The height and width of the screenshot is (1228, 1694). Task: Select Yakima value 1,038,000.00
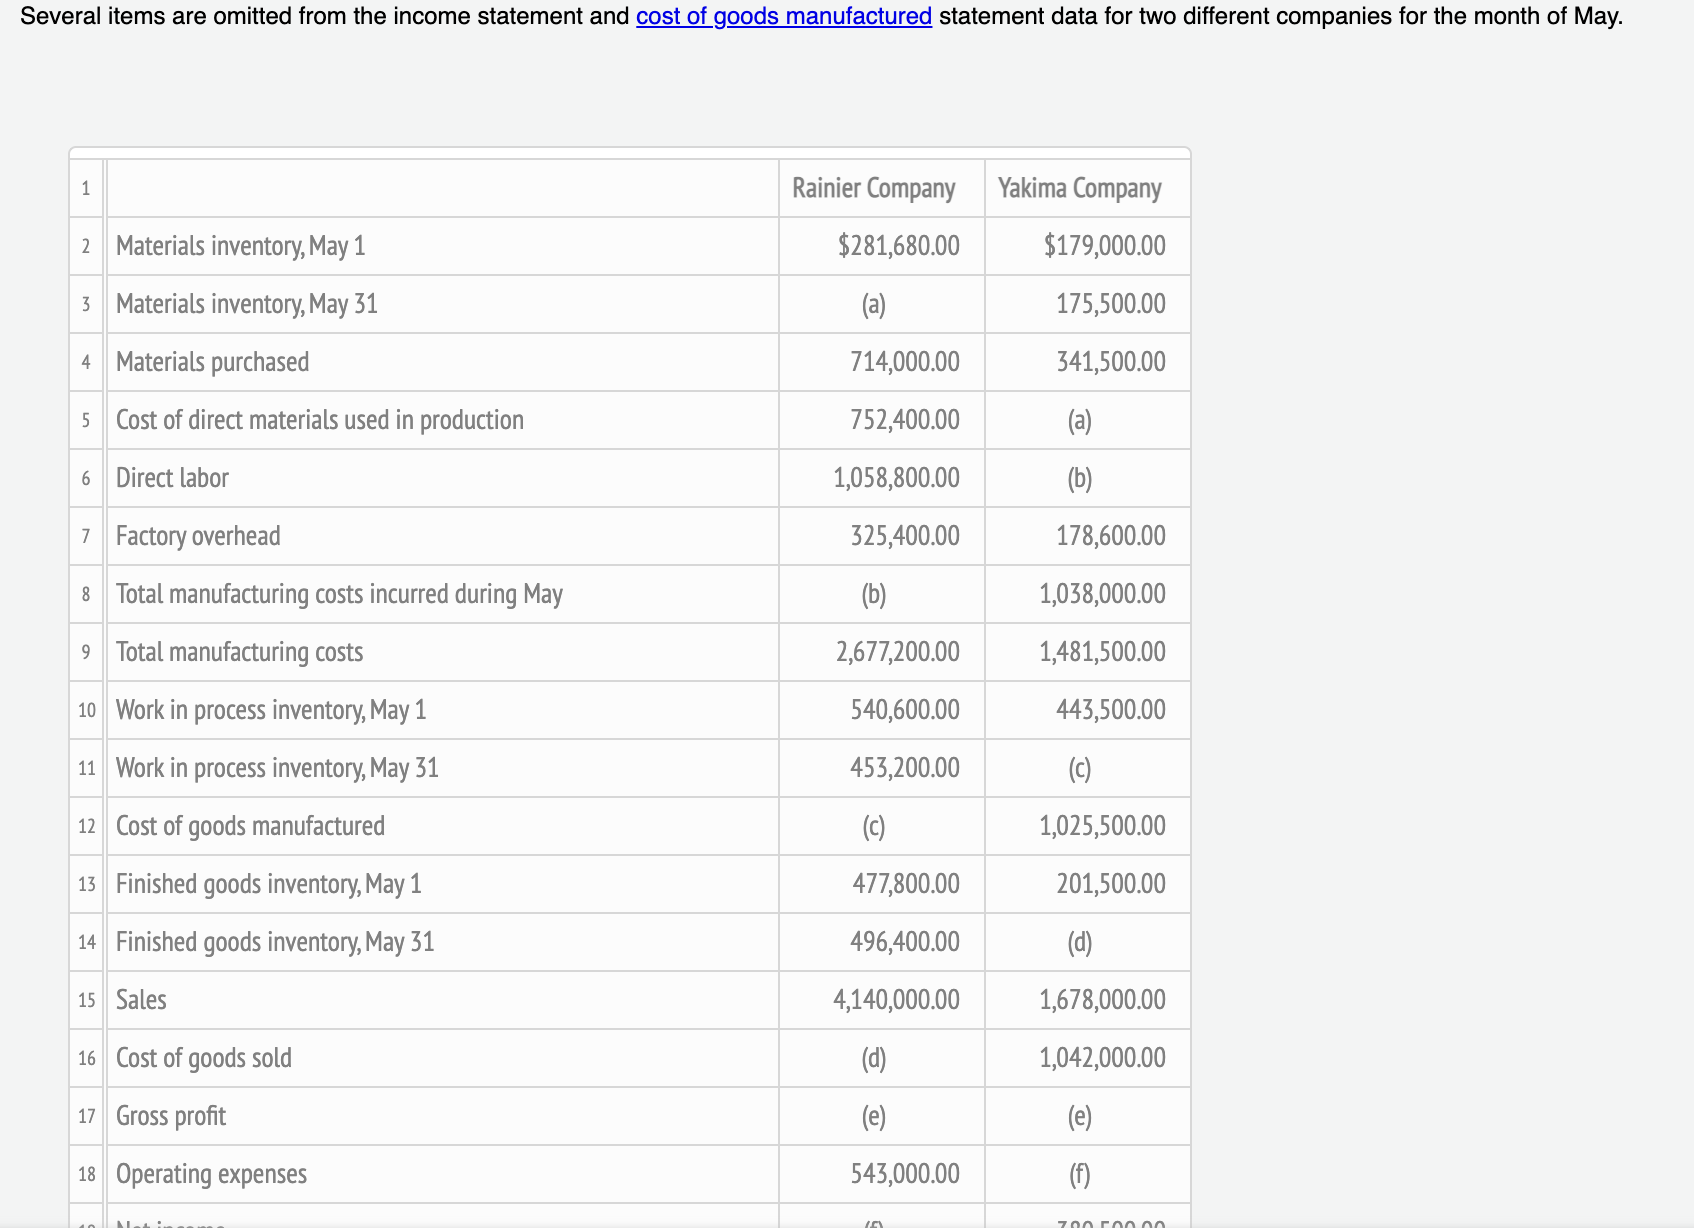(1103, 594)
